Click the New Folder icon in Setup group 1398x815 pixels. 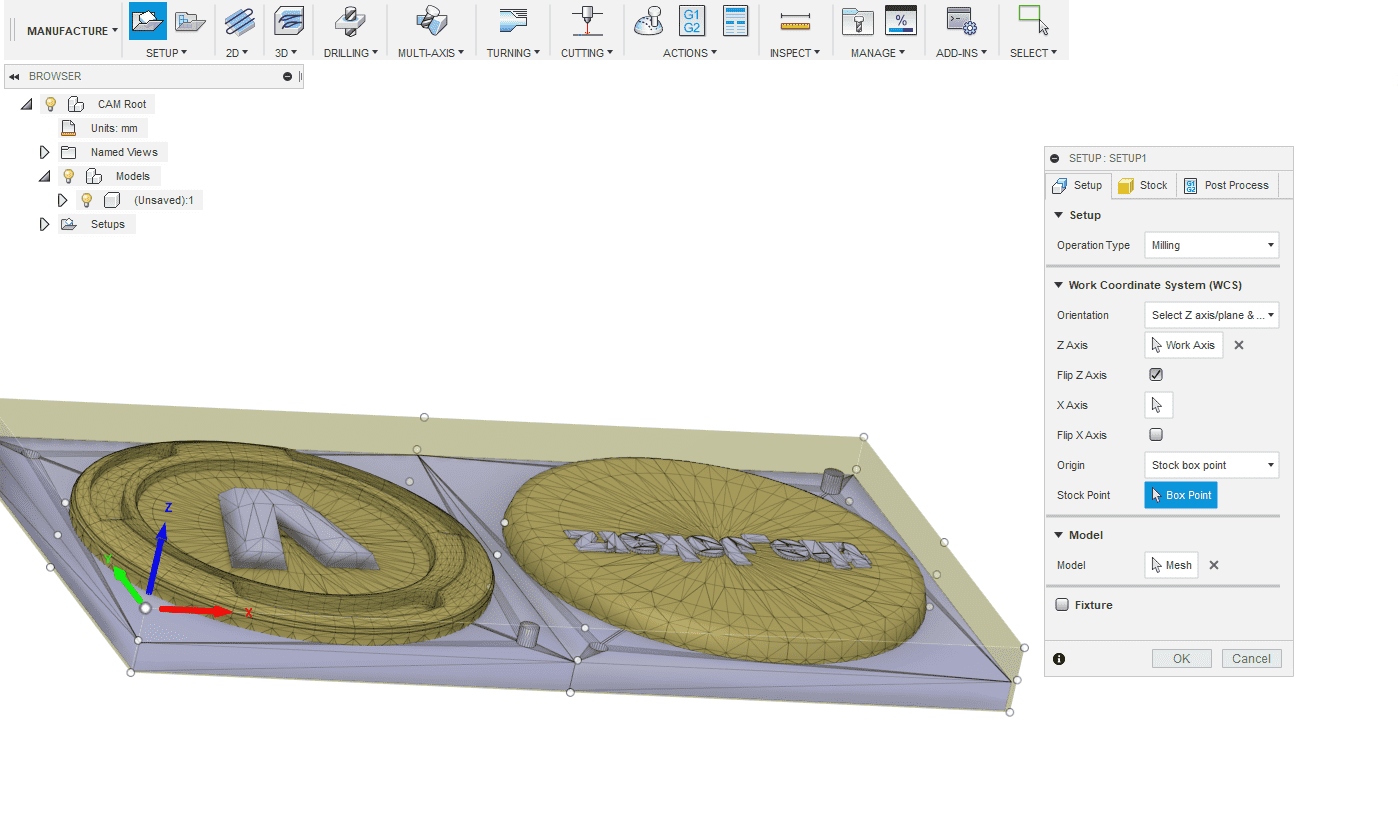[x=189, y=20]
